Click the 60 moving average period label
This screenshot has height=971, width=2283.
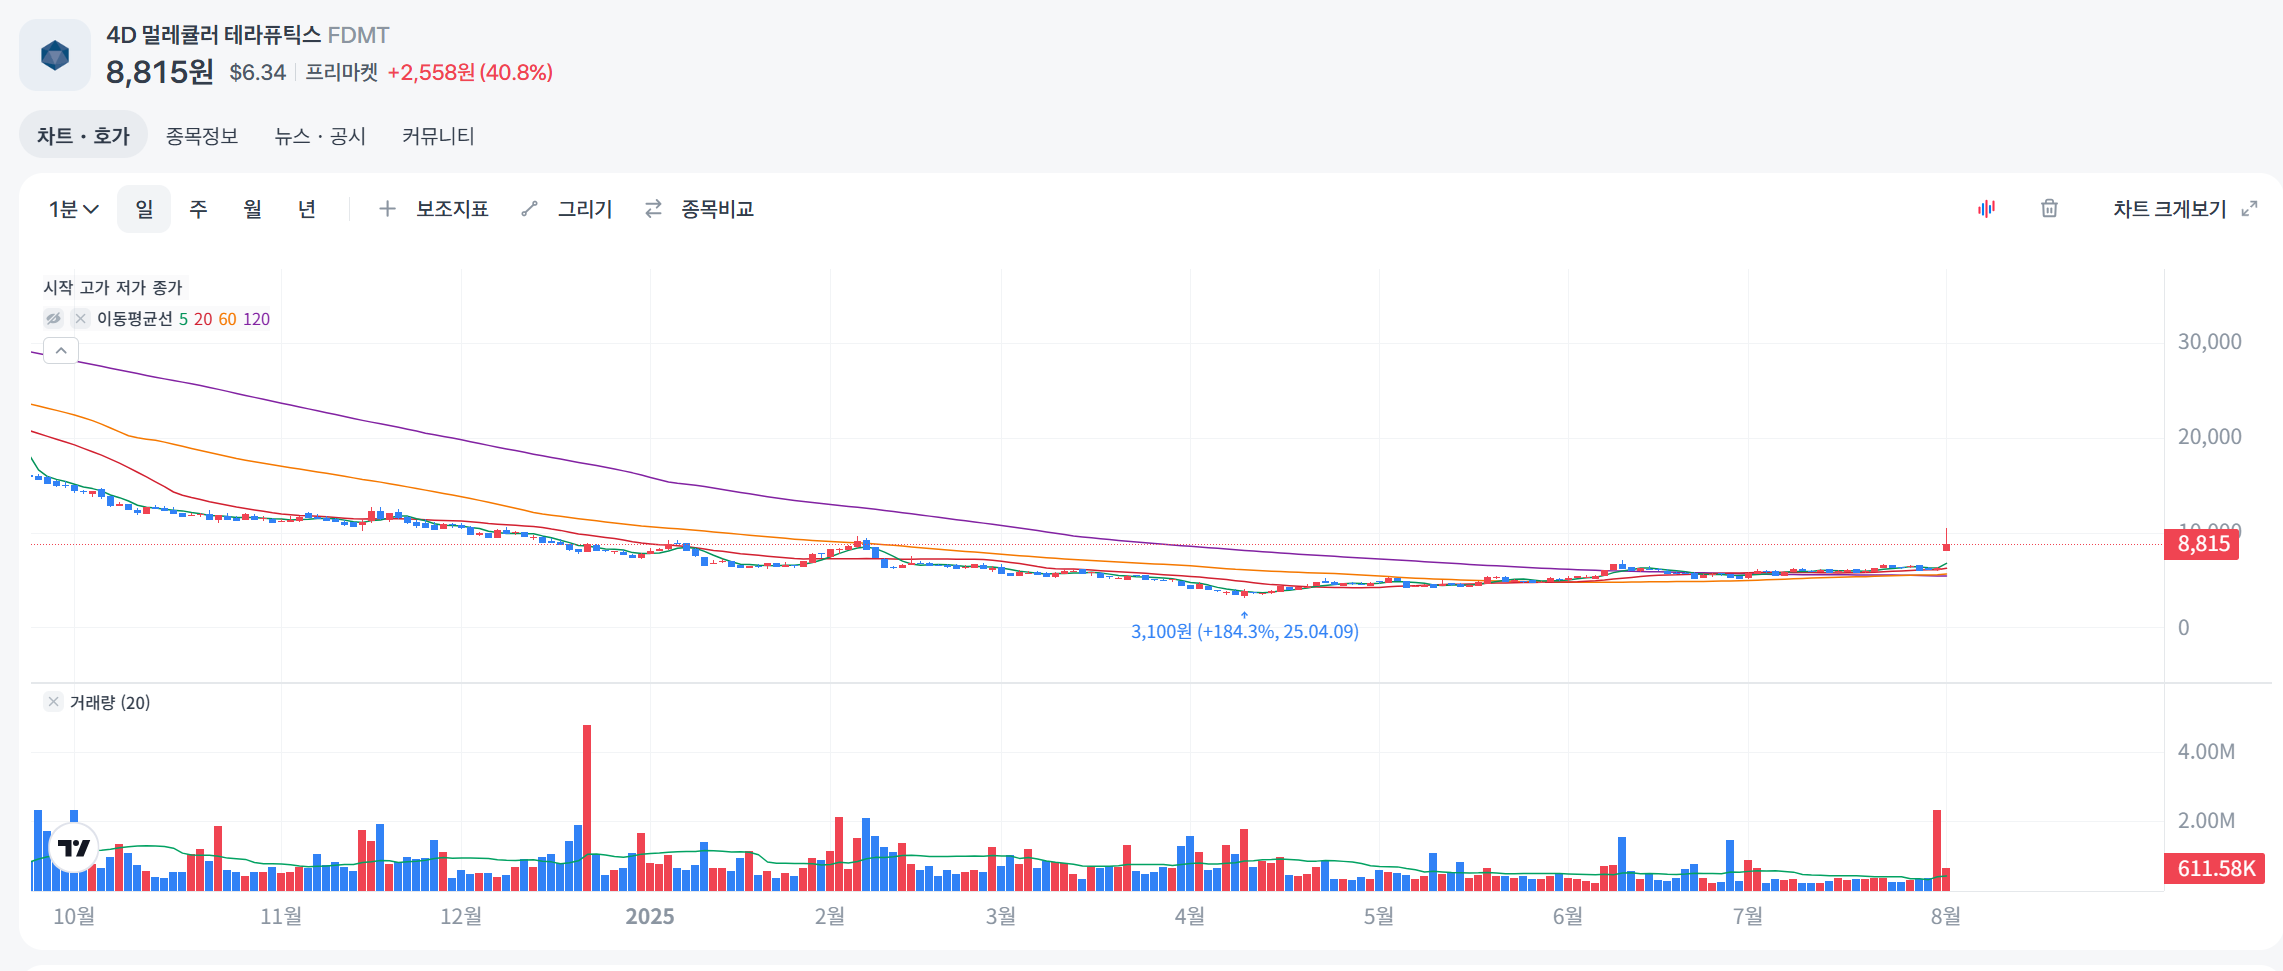point(227,319)
